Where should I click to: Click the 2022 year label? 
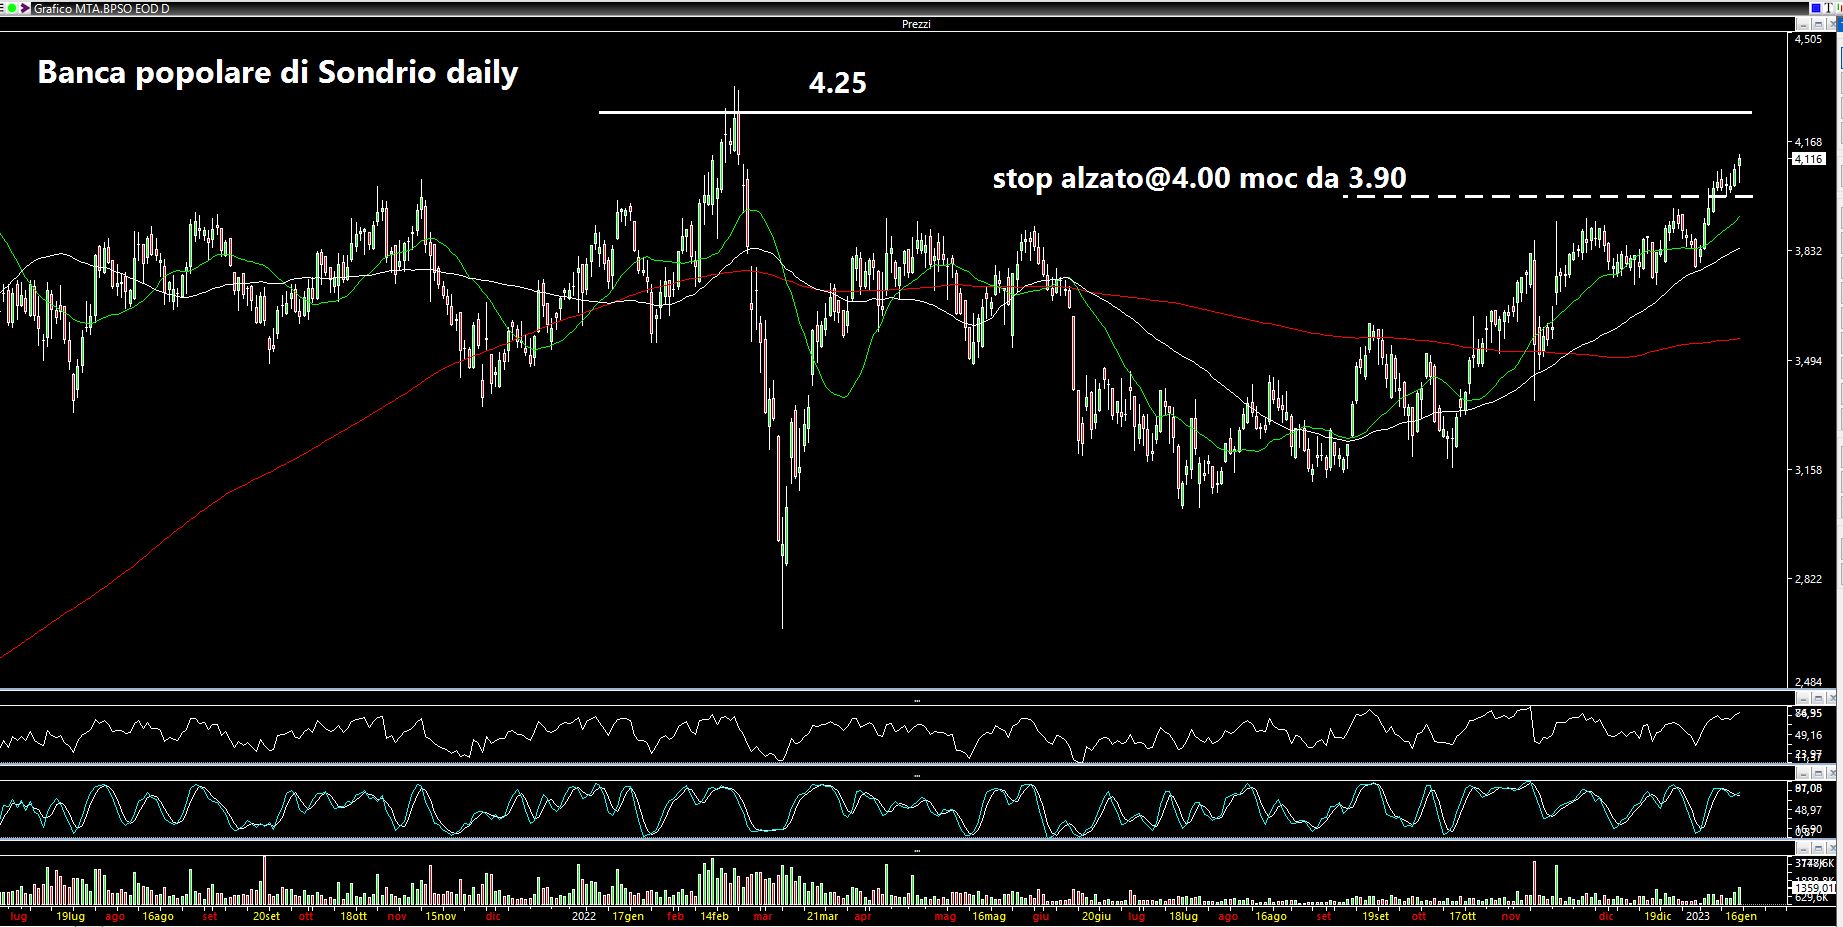tap(584, 916)
